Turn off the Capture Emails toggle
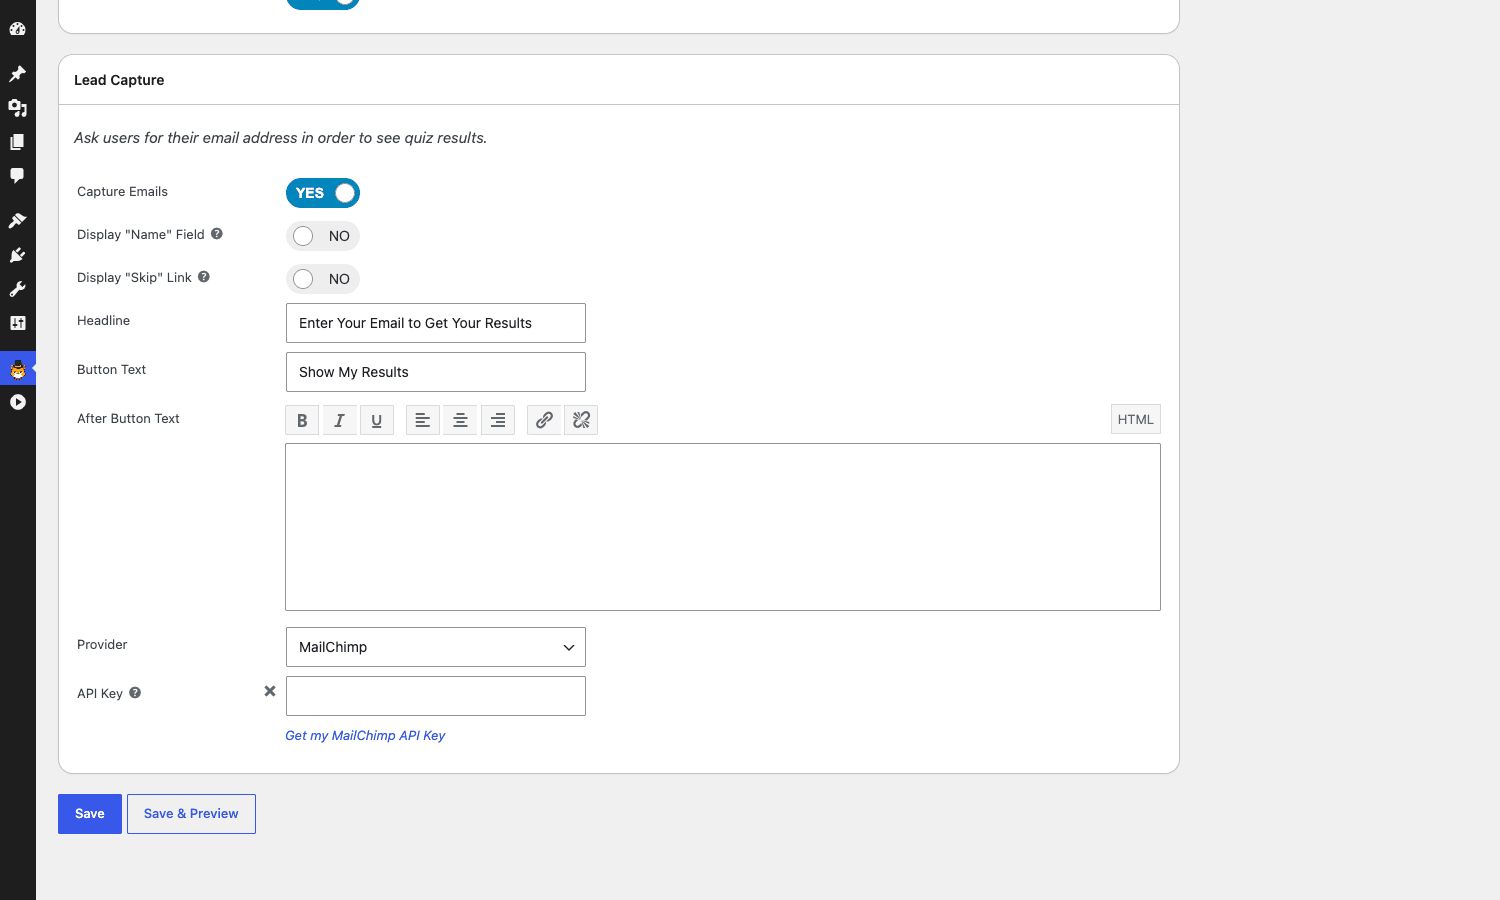Viewport: 1500px width, 900px height. (x=323, y=193)
